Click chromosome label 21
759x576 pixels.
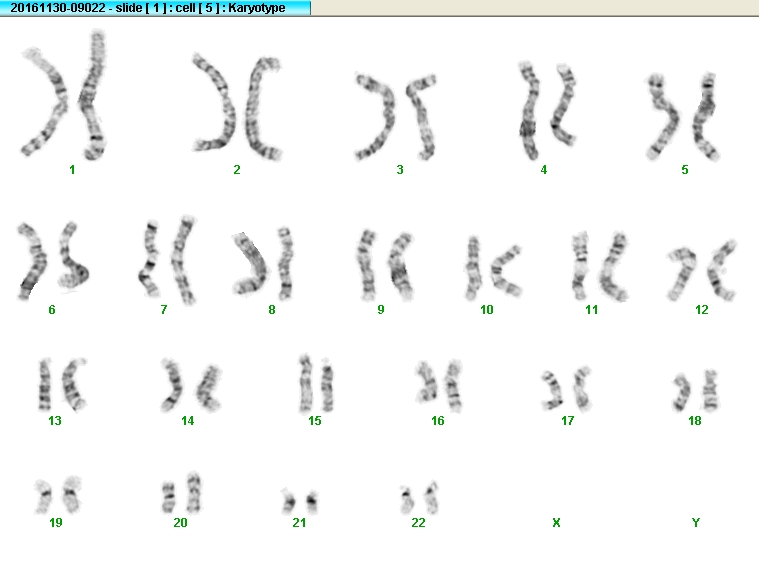pyautogui.click(x=299, y=523)
